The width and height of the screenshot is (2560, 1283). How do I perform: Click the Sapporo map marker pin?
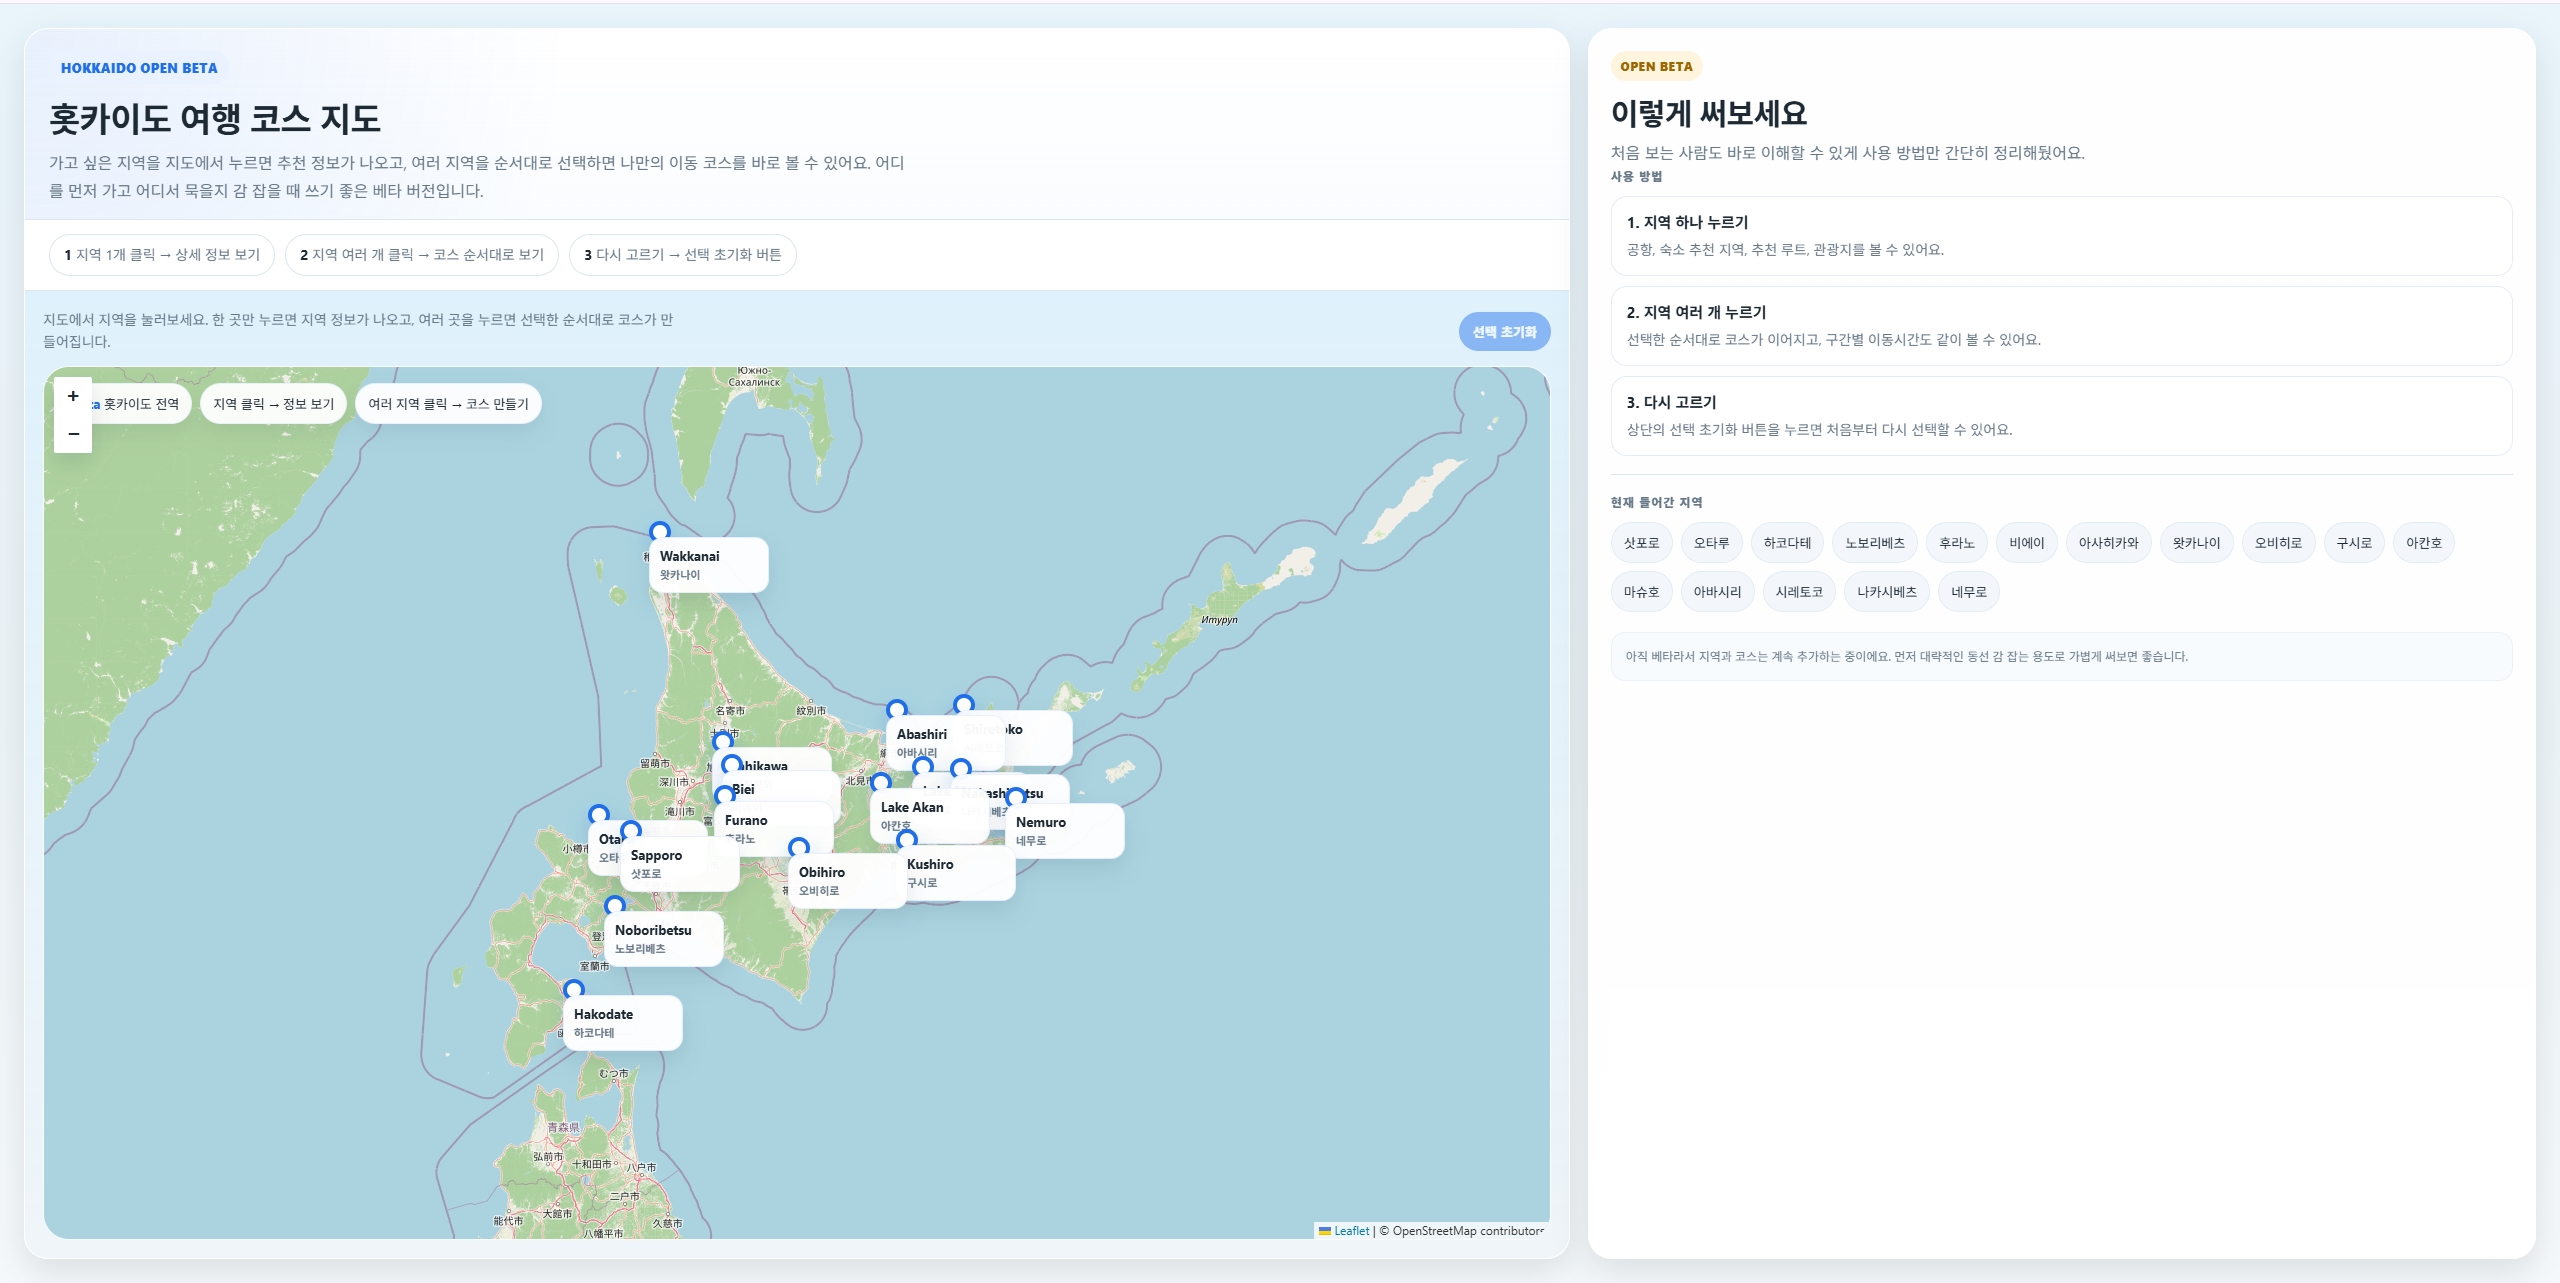point(630,830)
